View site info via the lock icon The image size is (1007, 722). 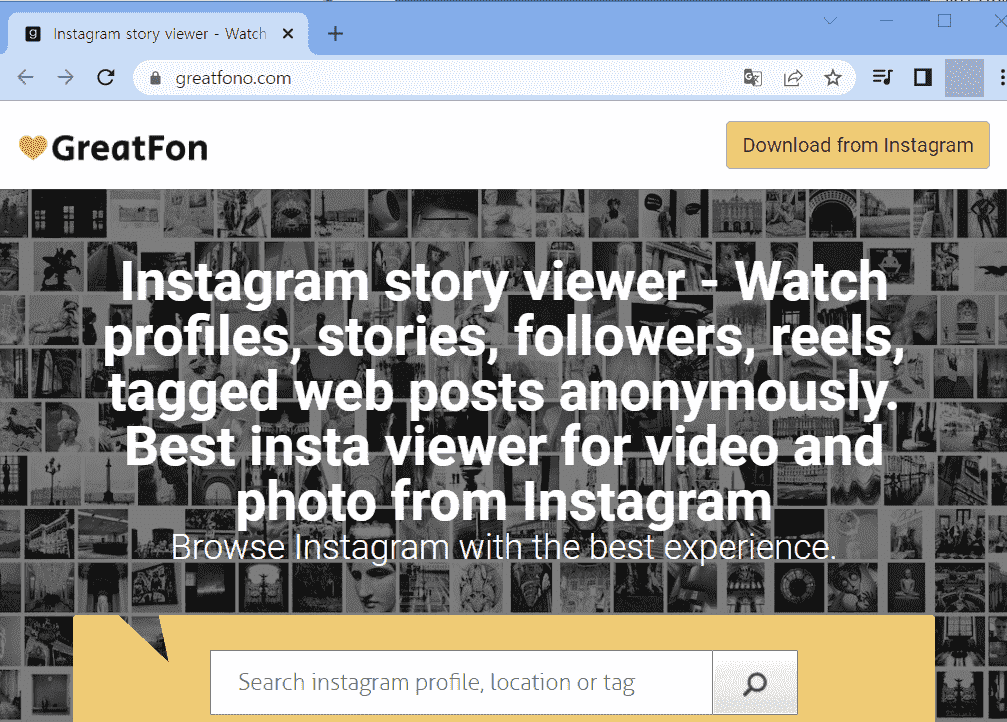[155, 78]
